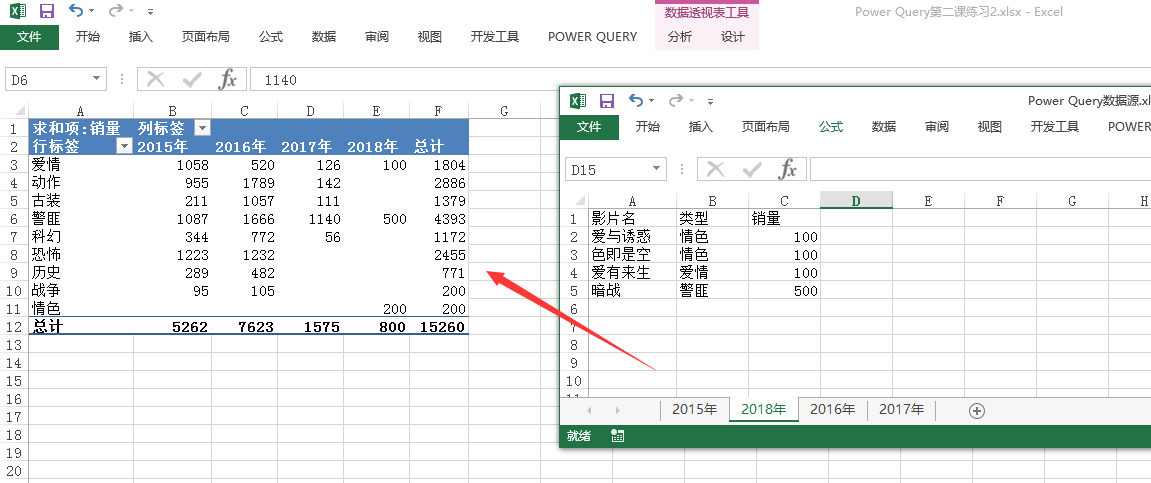Screen dimensions: 1151x483
Task: Open 数据 tab in data source window
Action: click(884, 127)
